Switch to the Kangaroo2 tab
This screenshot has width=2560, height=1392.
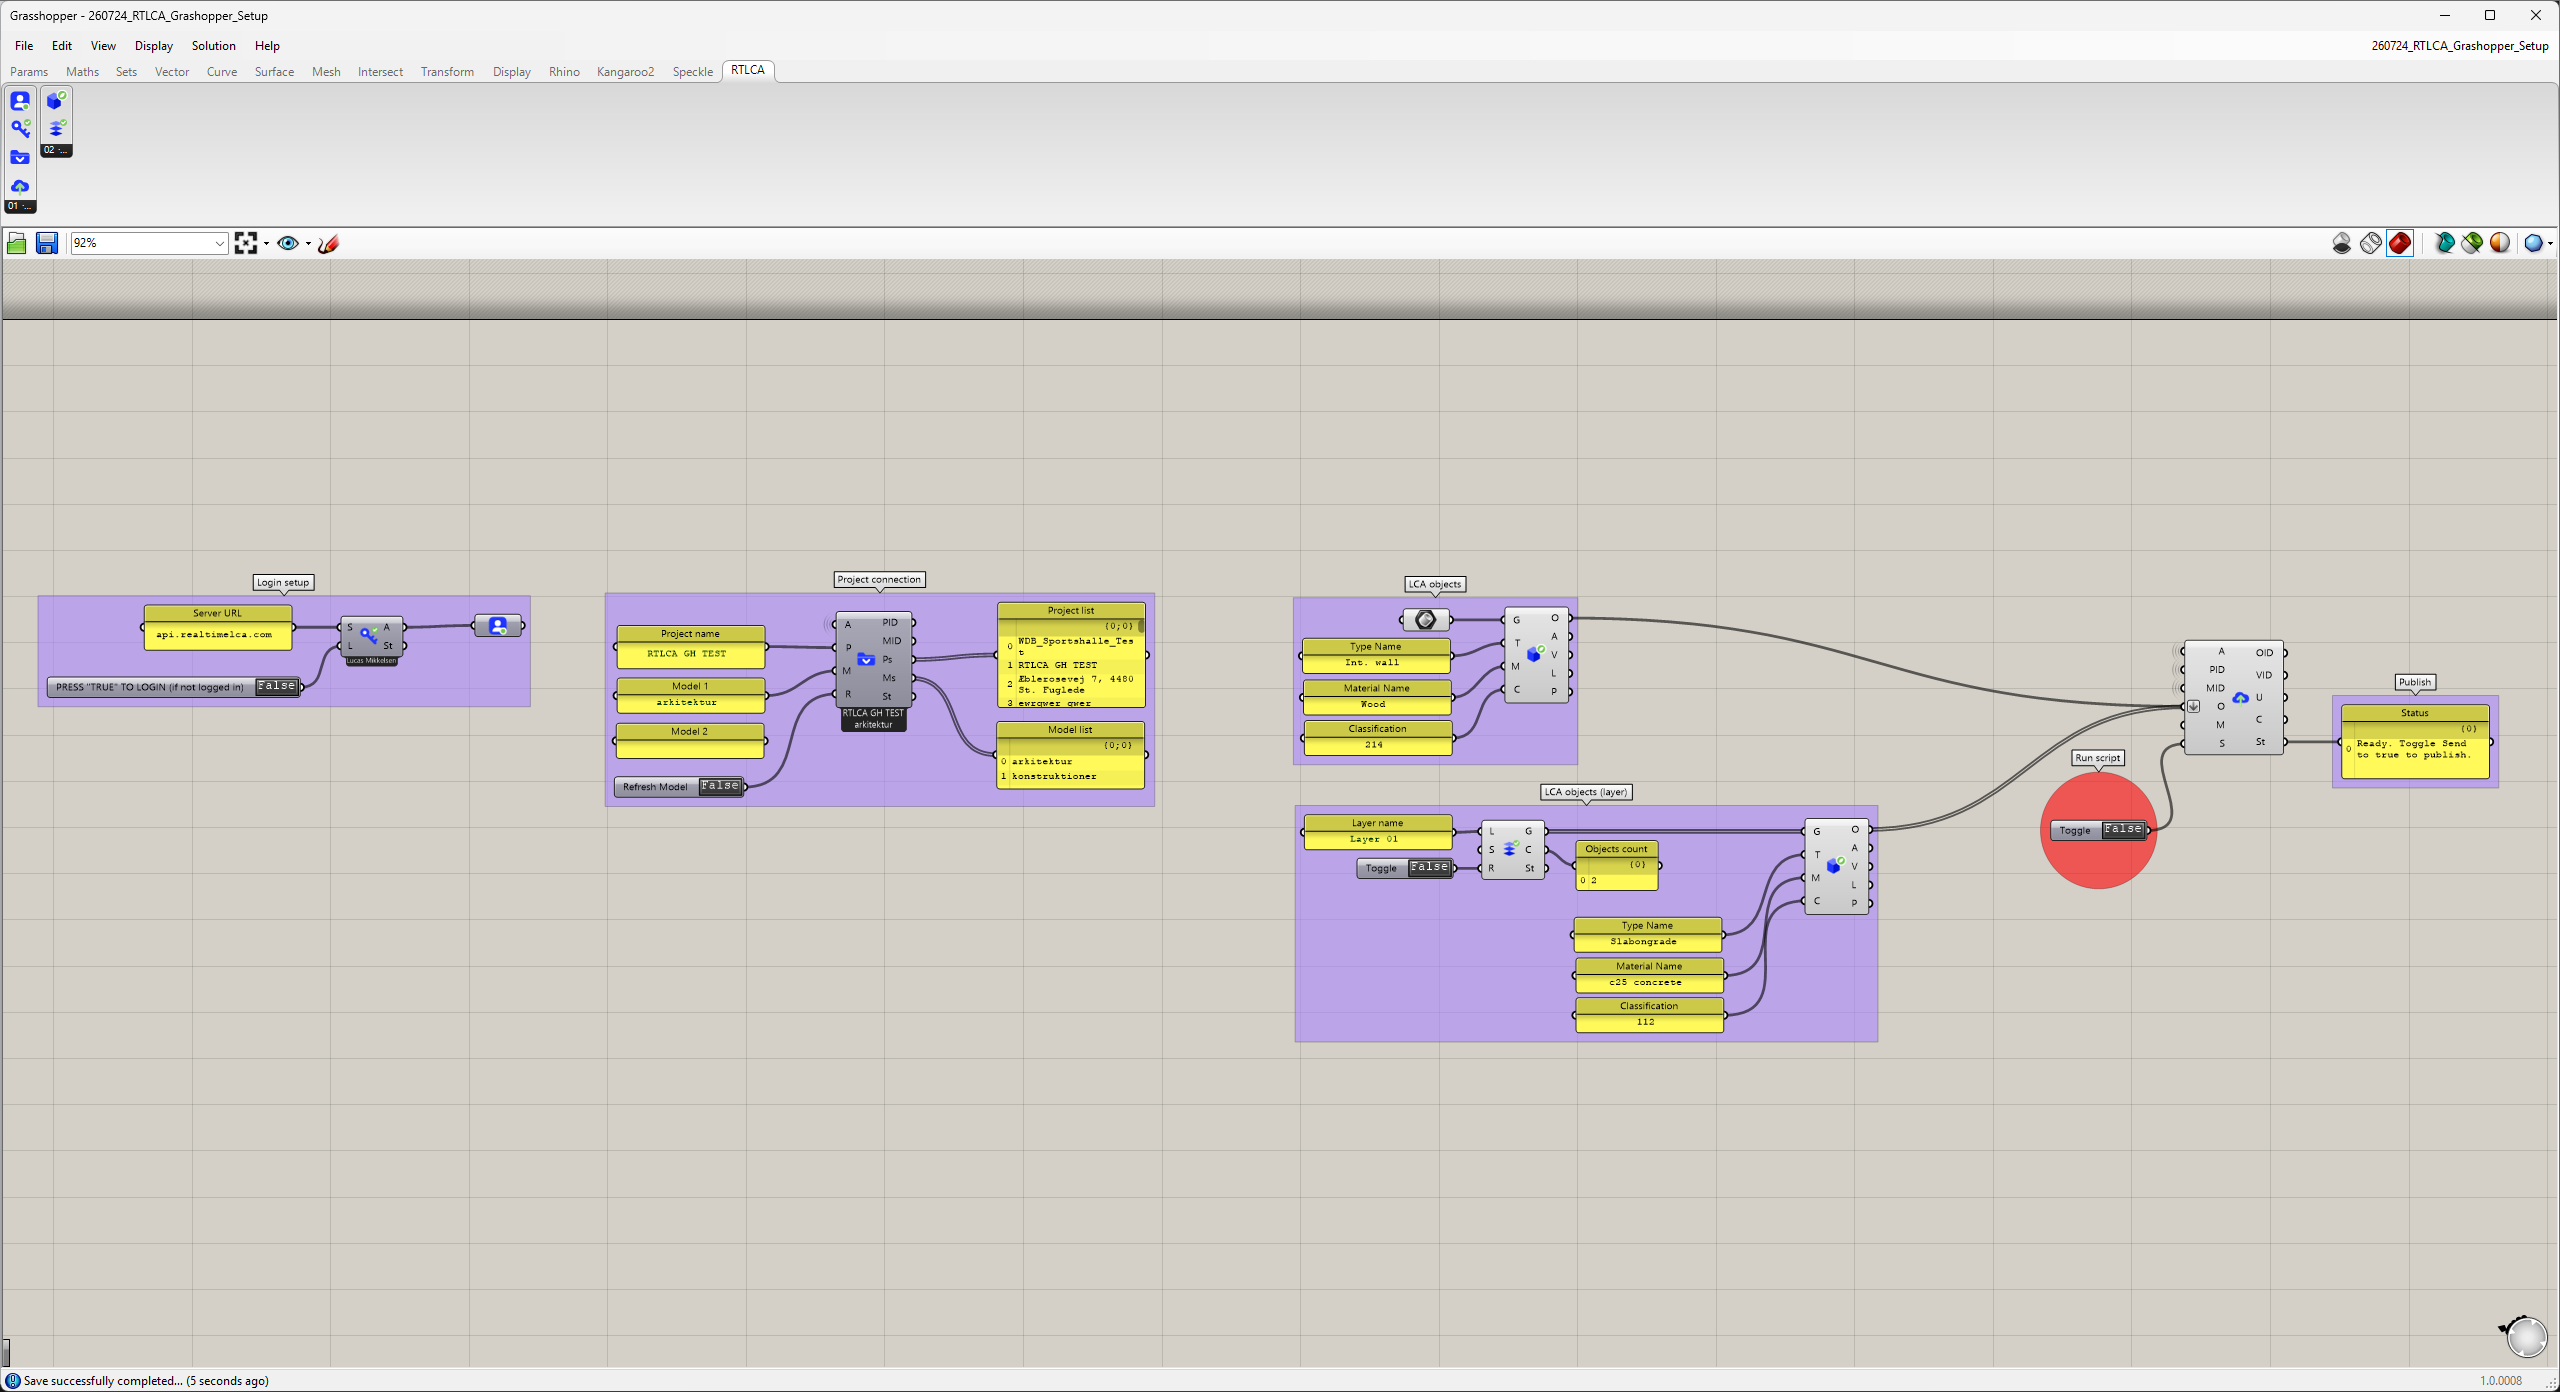pos(625,72)
